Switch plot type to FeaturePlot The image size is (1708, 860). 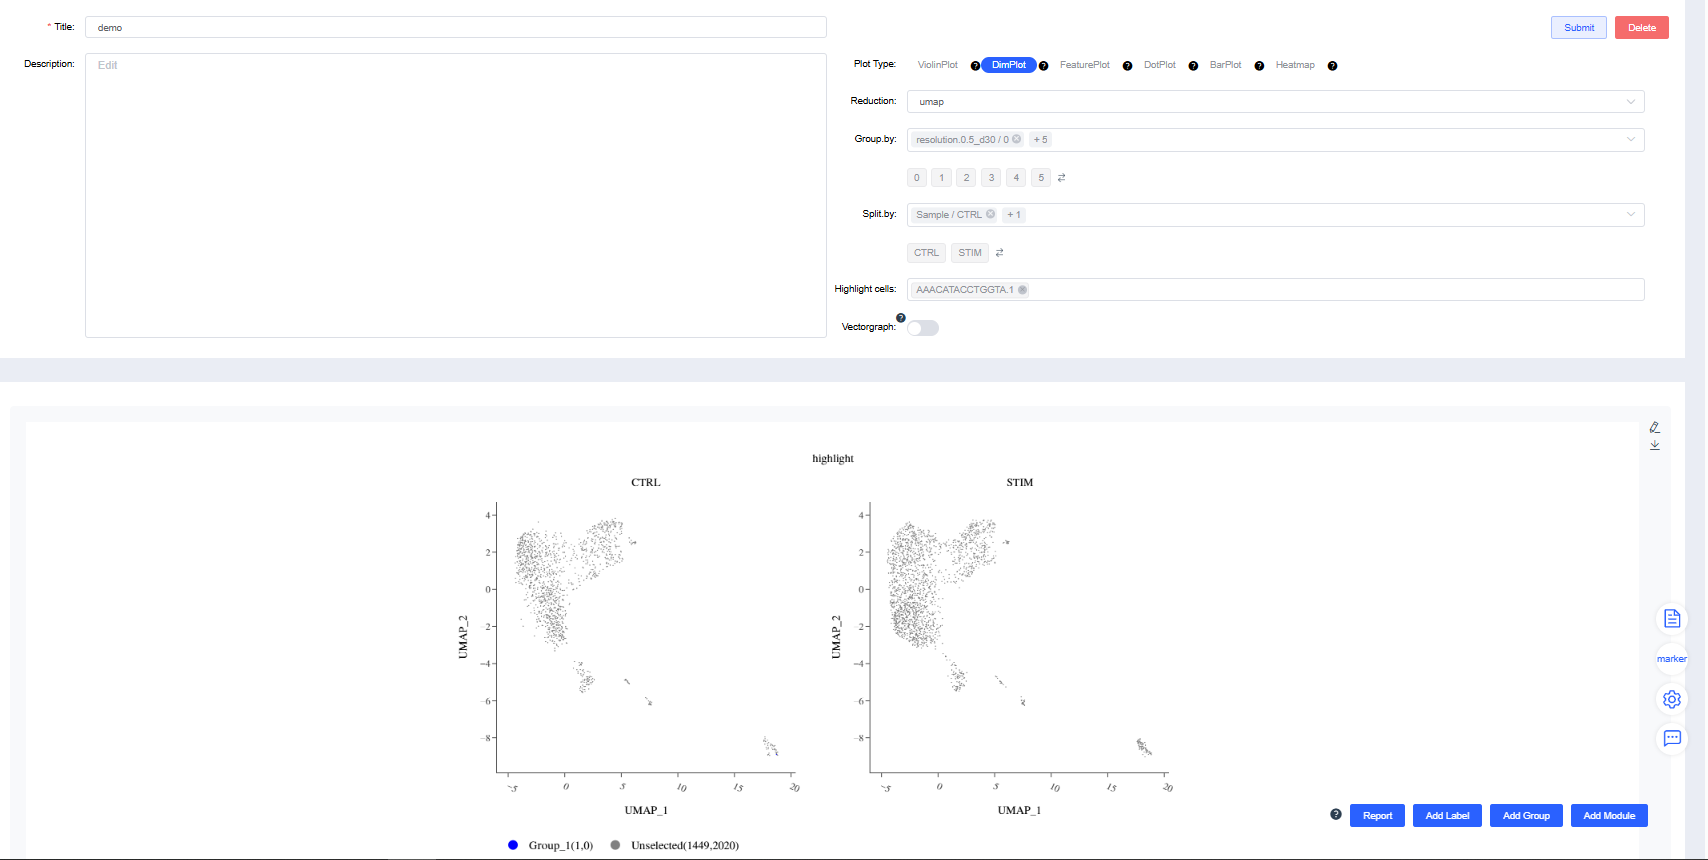(1084, 65)
